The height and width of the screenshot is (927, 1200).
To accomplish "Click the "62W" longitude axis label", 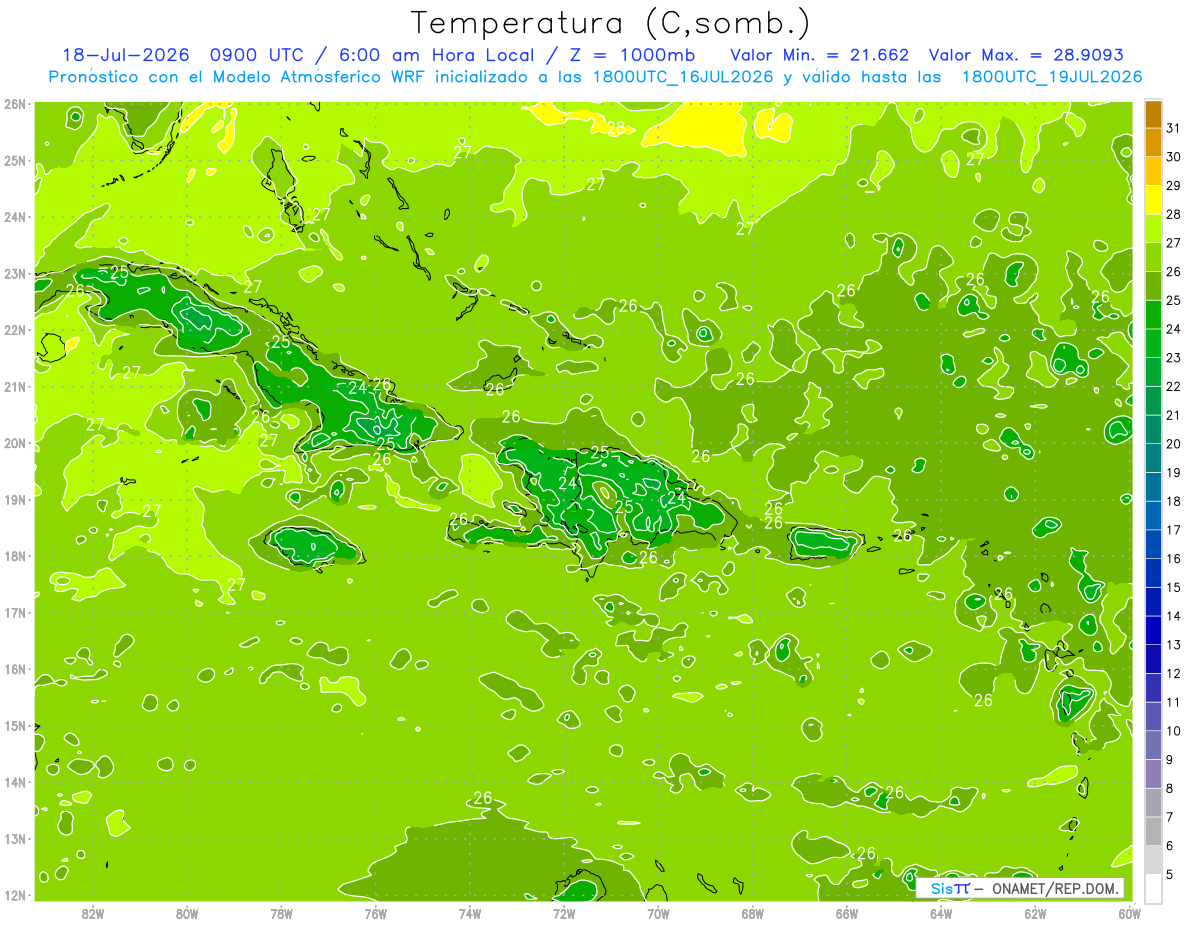I will [1035, 913].
